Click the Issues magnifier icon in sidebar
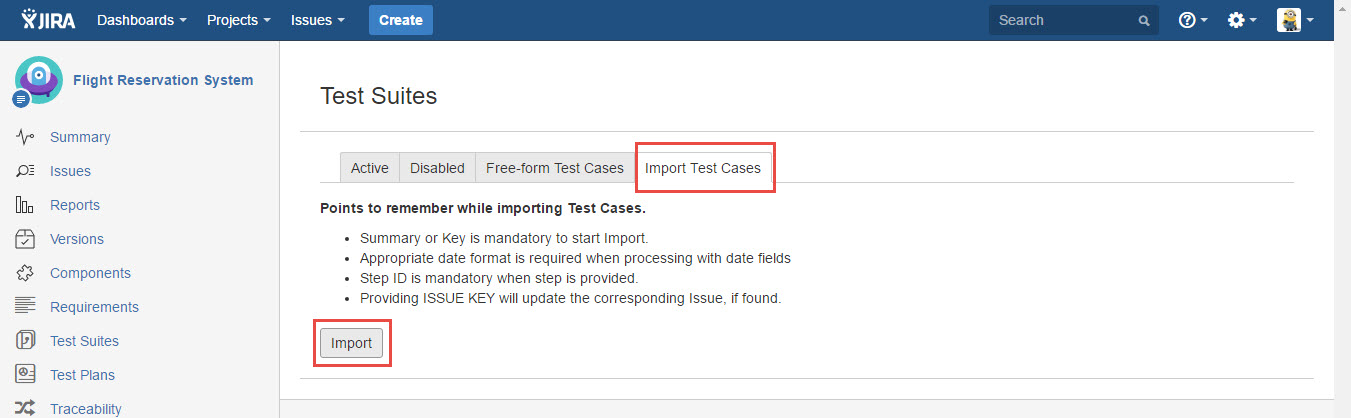This screenshot has width=1351, height=418. [26, 171]
